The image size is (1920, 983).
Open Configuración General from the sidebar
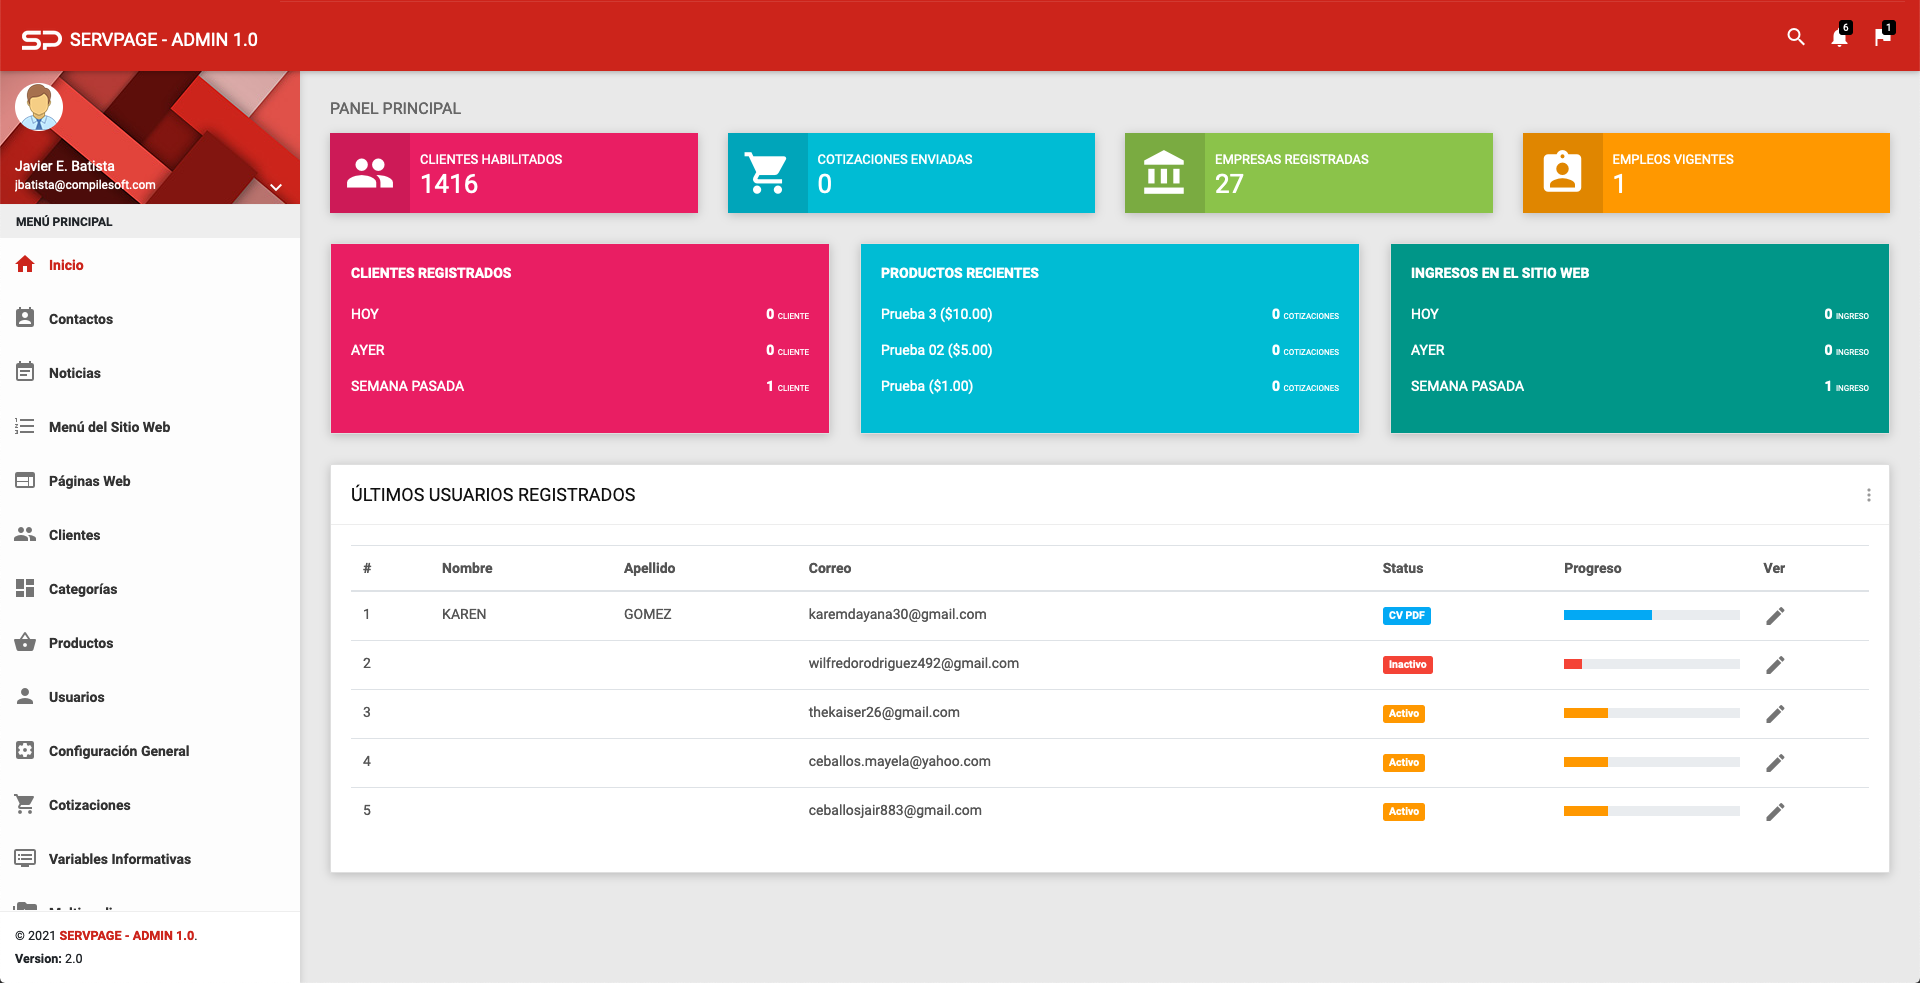(x=118, y=751)
